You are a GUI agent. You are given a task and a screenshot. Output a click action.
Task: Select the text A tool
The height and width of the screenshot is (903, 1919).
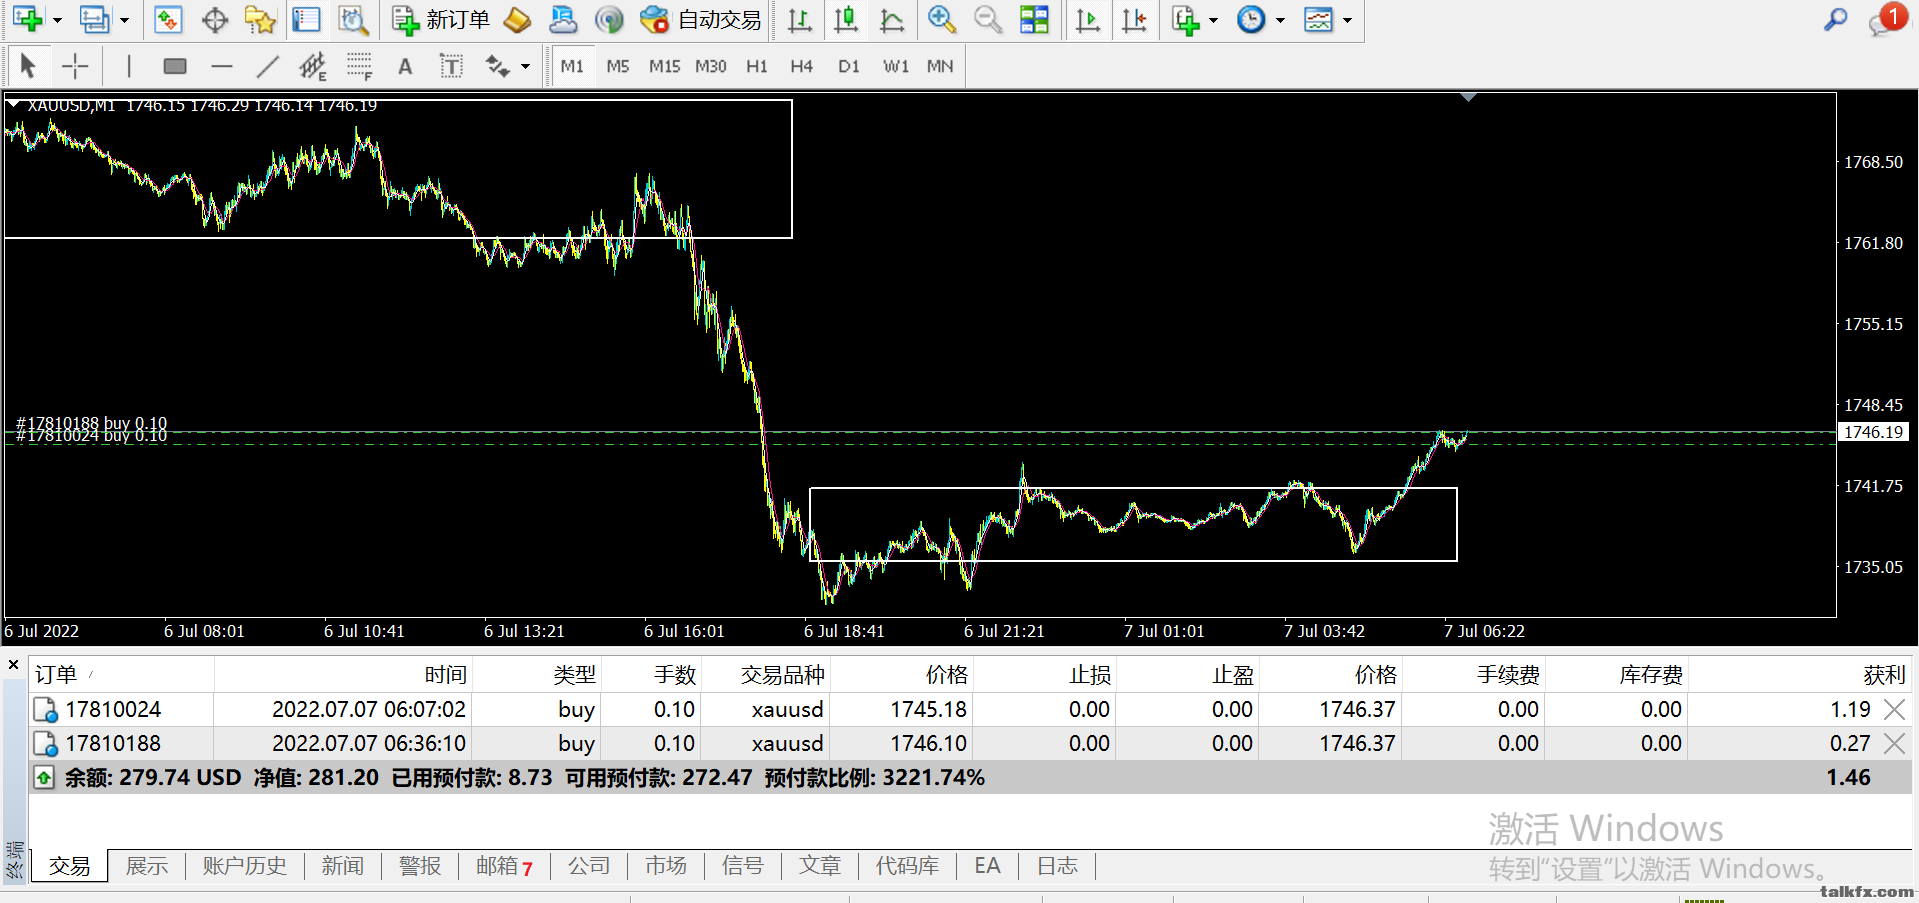[405, 66]
